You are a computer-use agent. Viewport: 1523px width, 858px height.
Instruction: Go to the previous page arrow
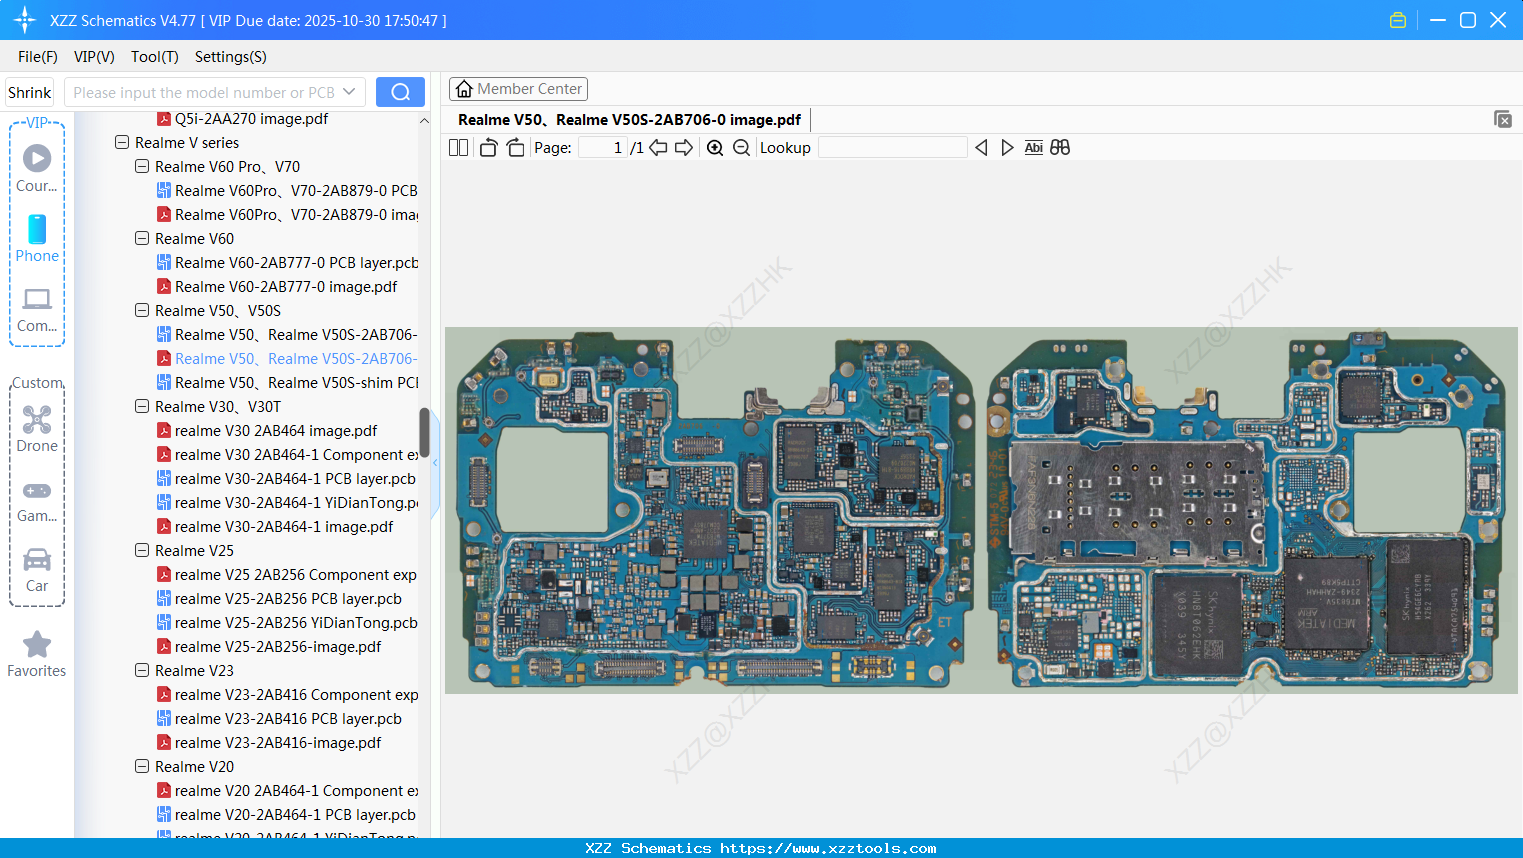click(658, 148)
